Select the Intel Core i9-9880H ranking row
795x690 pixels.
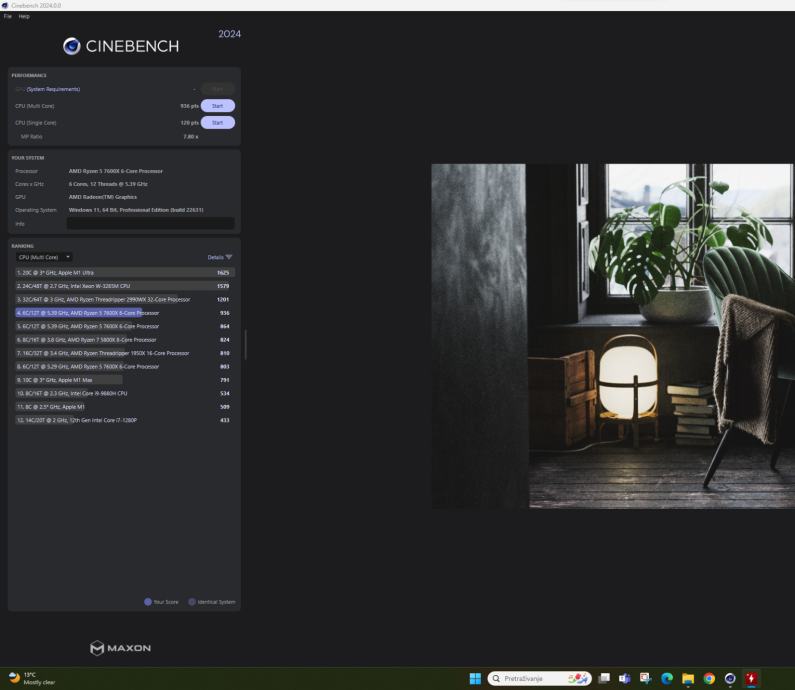click(x=125, y=393)
